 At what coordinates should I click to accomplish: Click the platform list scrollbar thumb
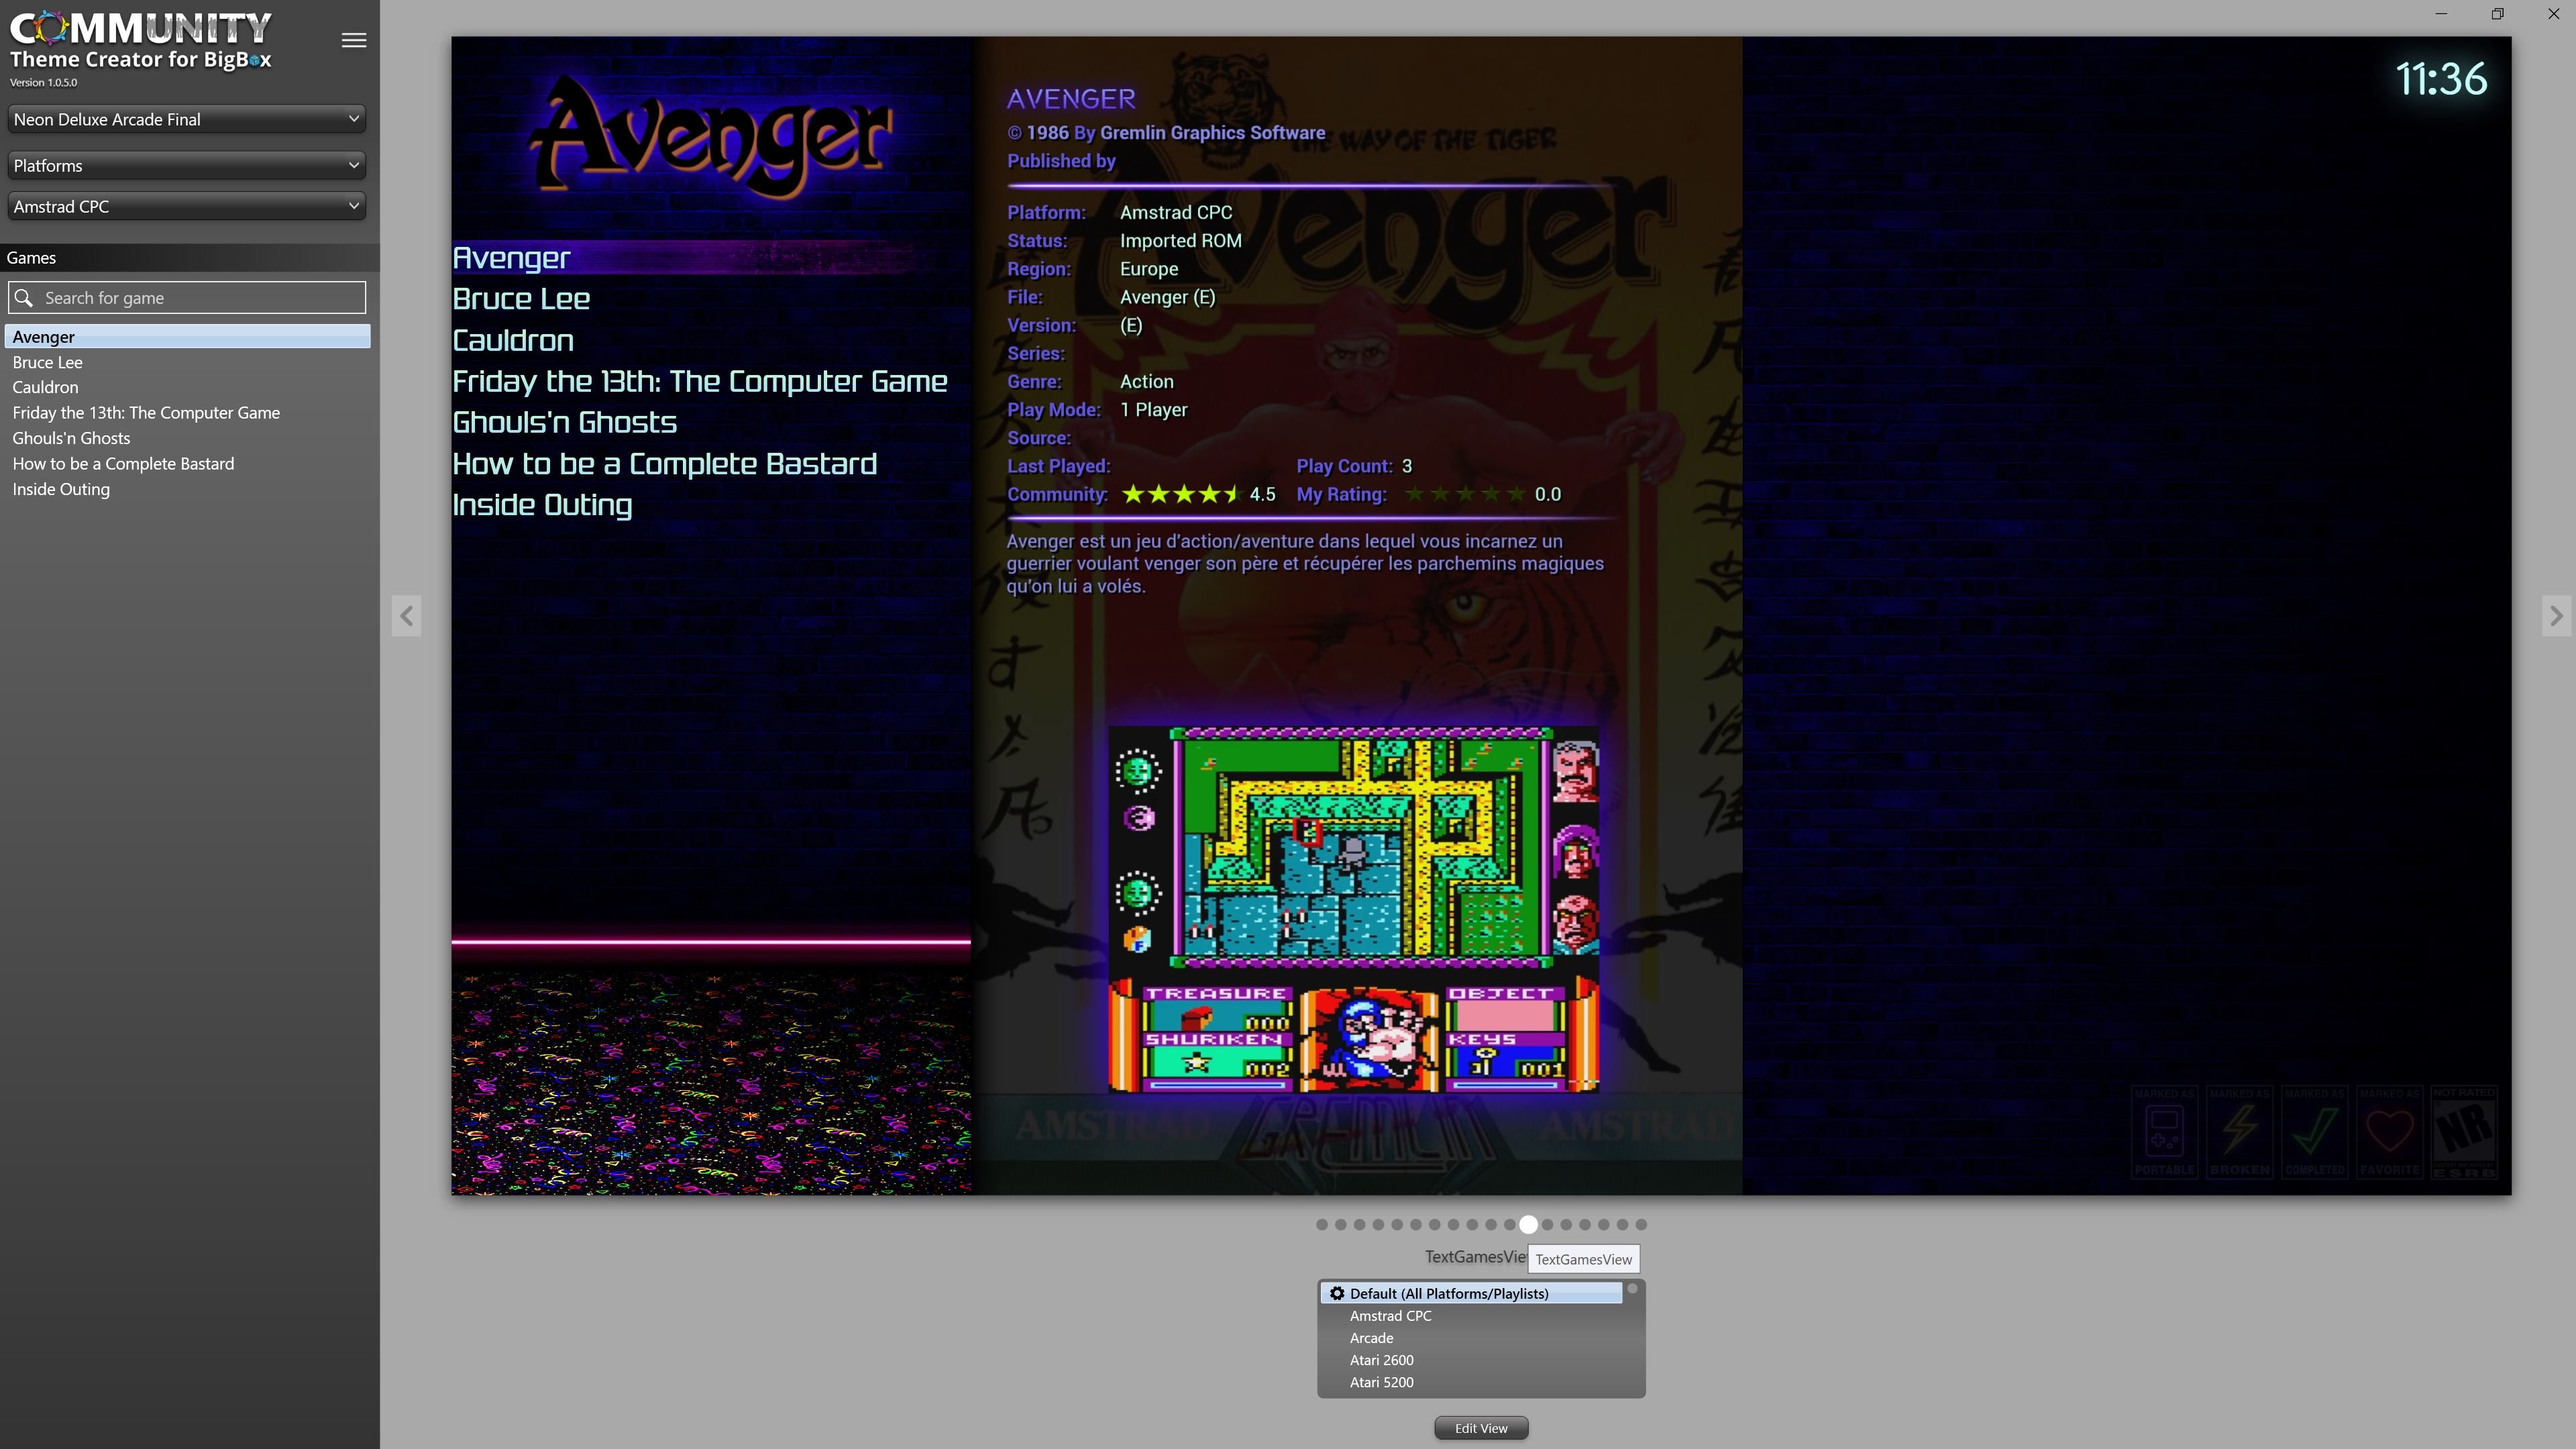pyautogui.click(x=1632, y=1289)
